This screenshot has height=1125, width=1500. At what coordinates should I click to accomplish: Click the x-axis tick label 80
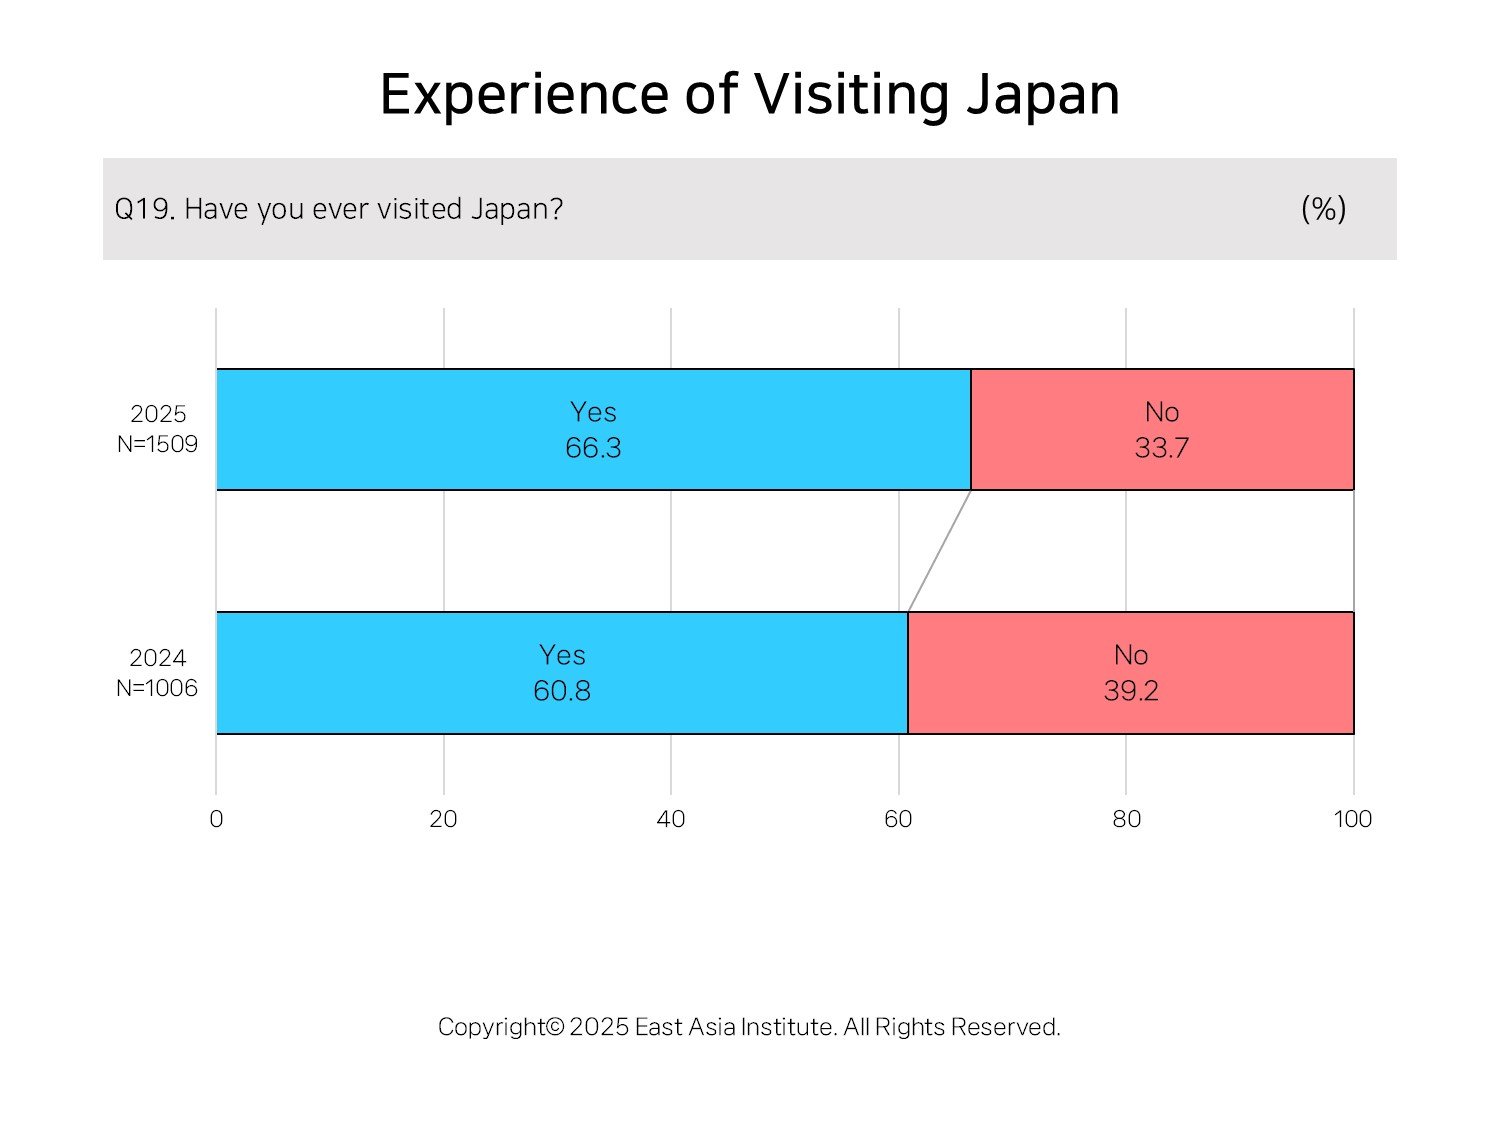click(1126, 819)
